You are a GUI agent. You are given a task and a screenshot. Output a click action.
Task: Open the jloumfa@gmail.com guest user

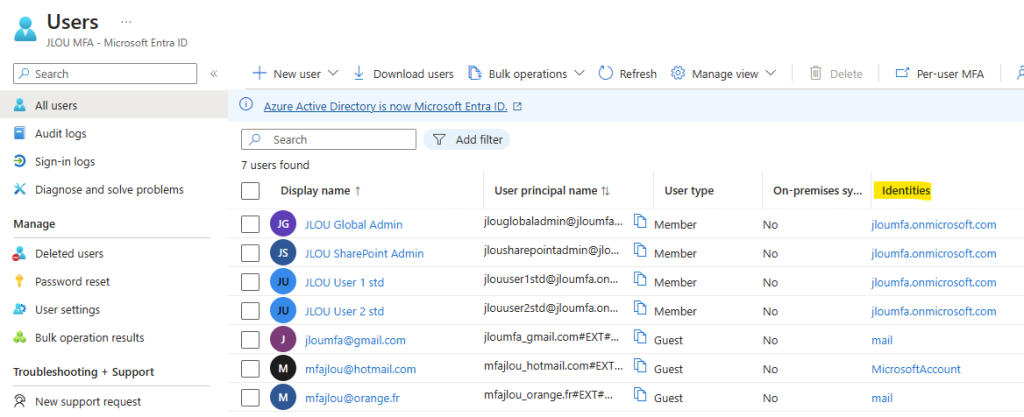[355, 340]
